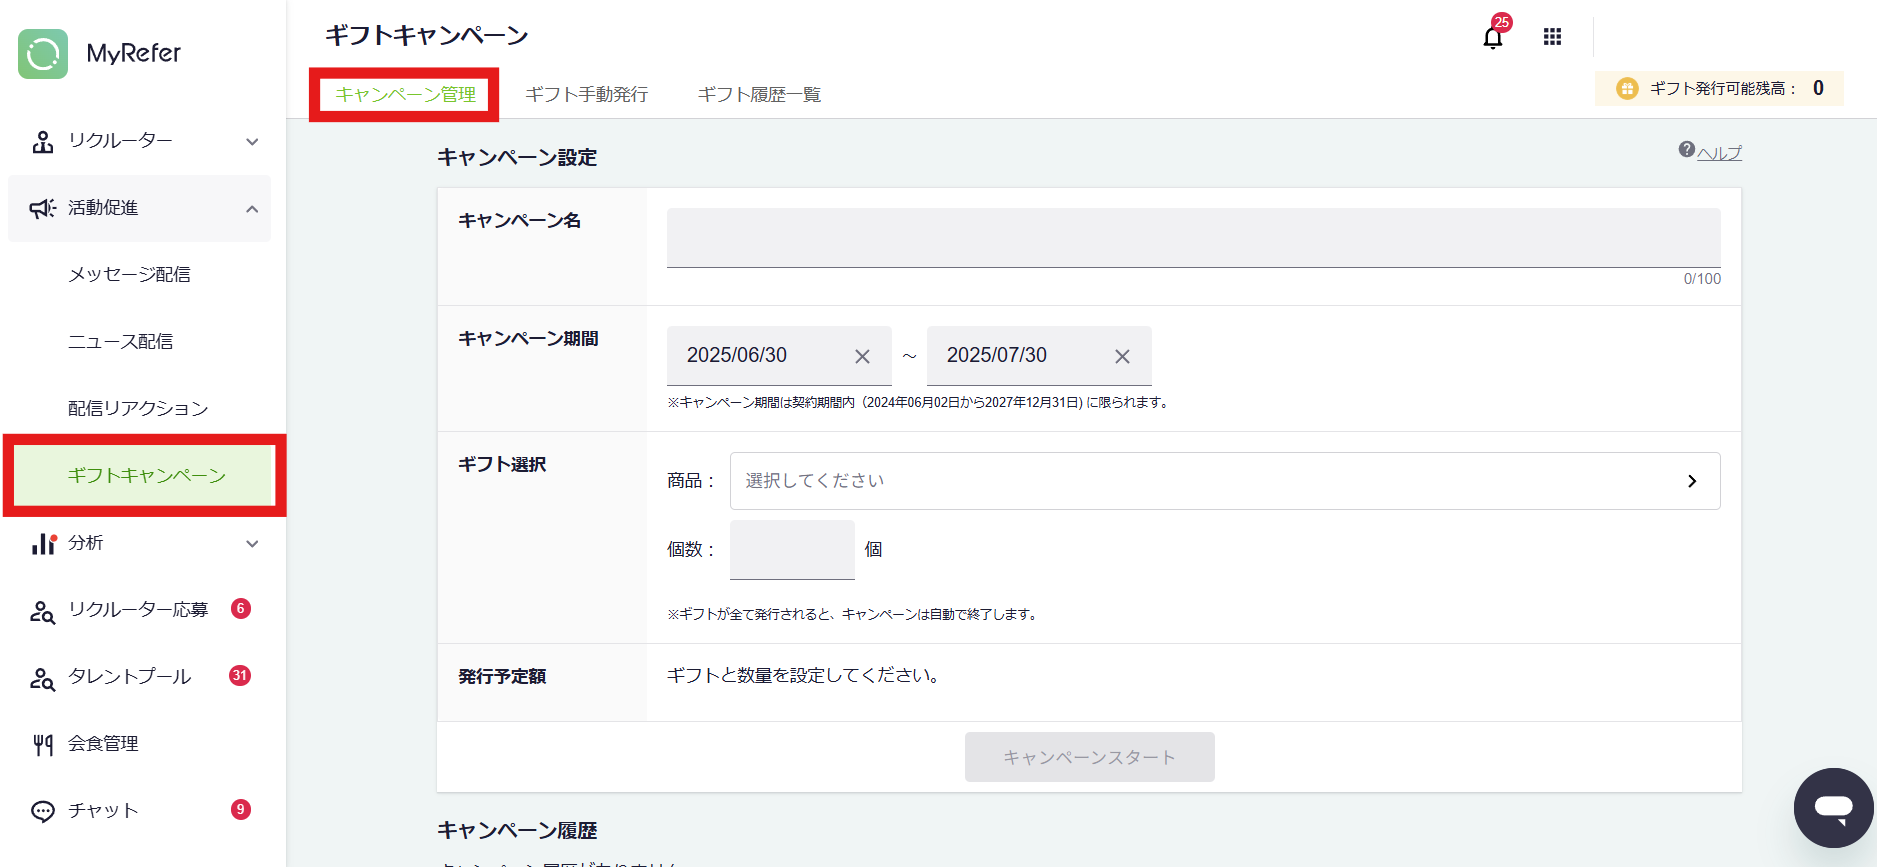Open the apps grid menu icon
The height and width of the screenshot is (867, 1877).
coord(1552,37)
